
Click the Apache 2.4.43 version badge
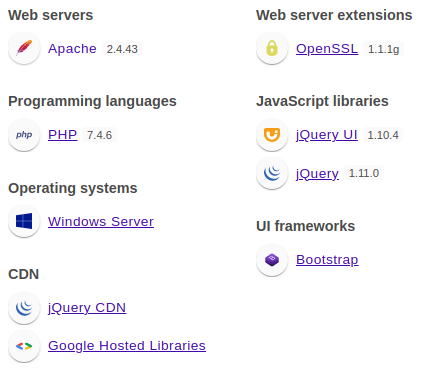122,49
